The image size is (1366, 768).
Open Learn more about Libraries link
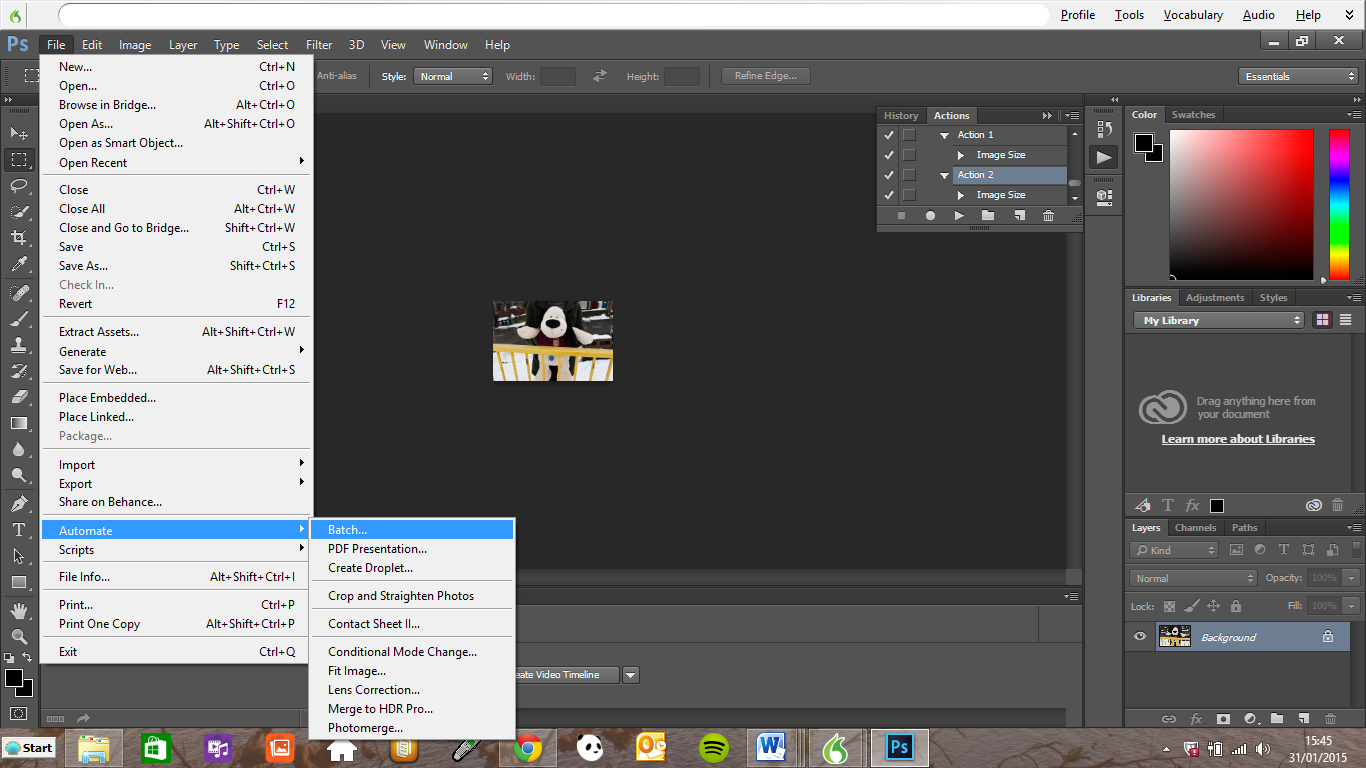(x=1237, y=438)
